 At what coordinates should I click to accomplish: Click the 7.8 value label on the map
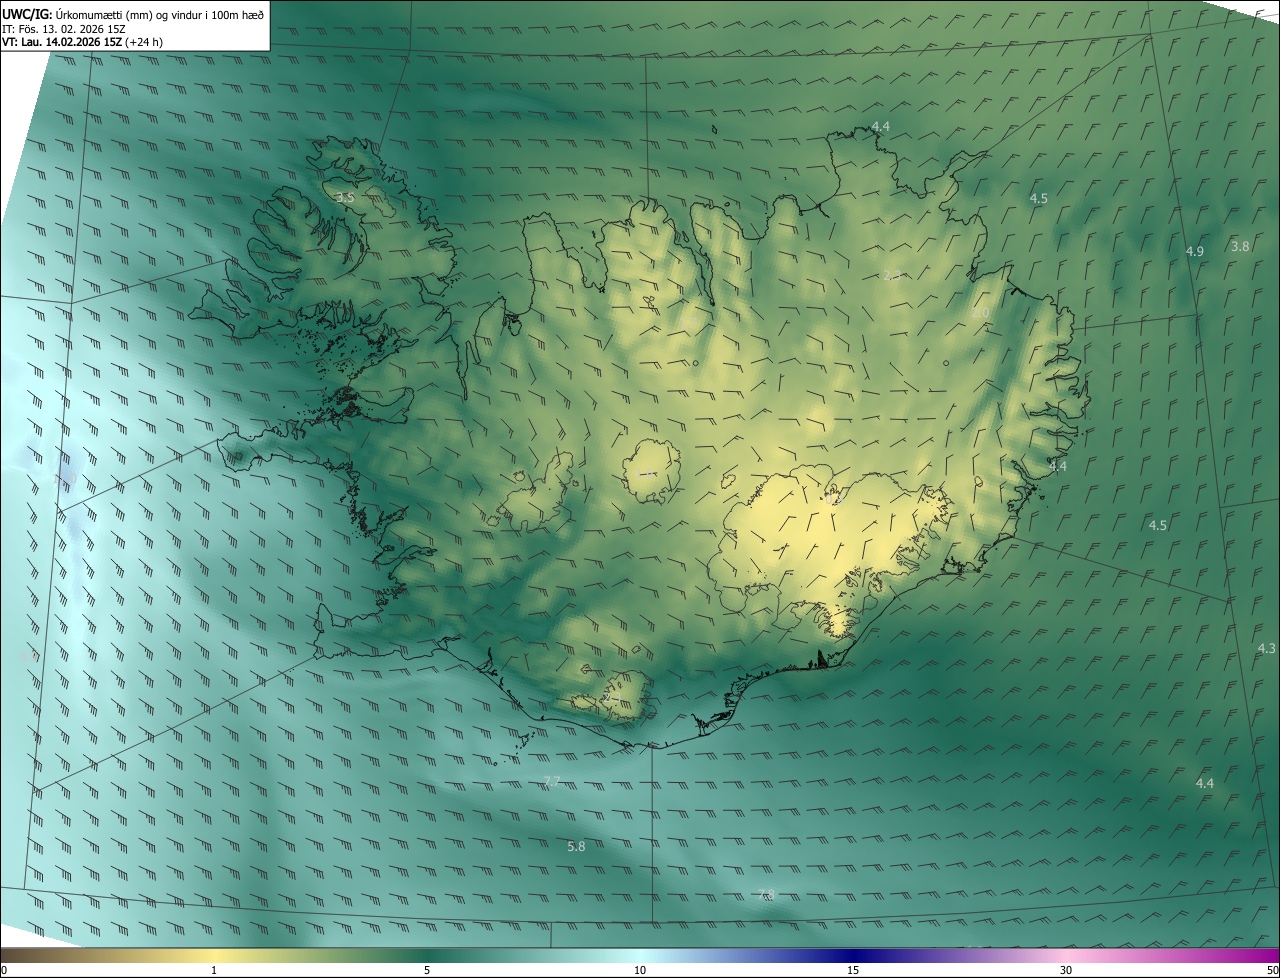[766, 894]
